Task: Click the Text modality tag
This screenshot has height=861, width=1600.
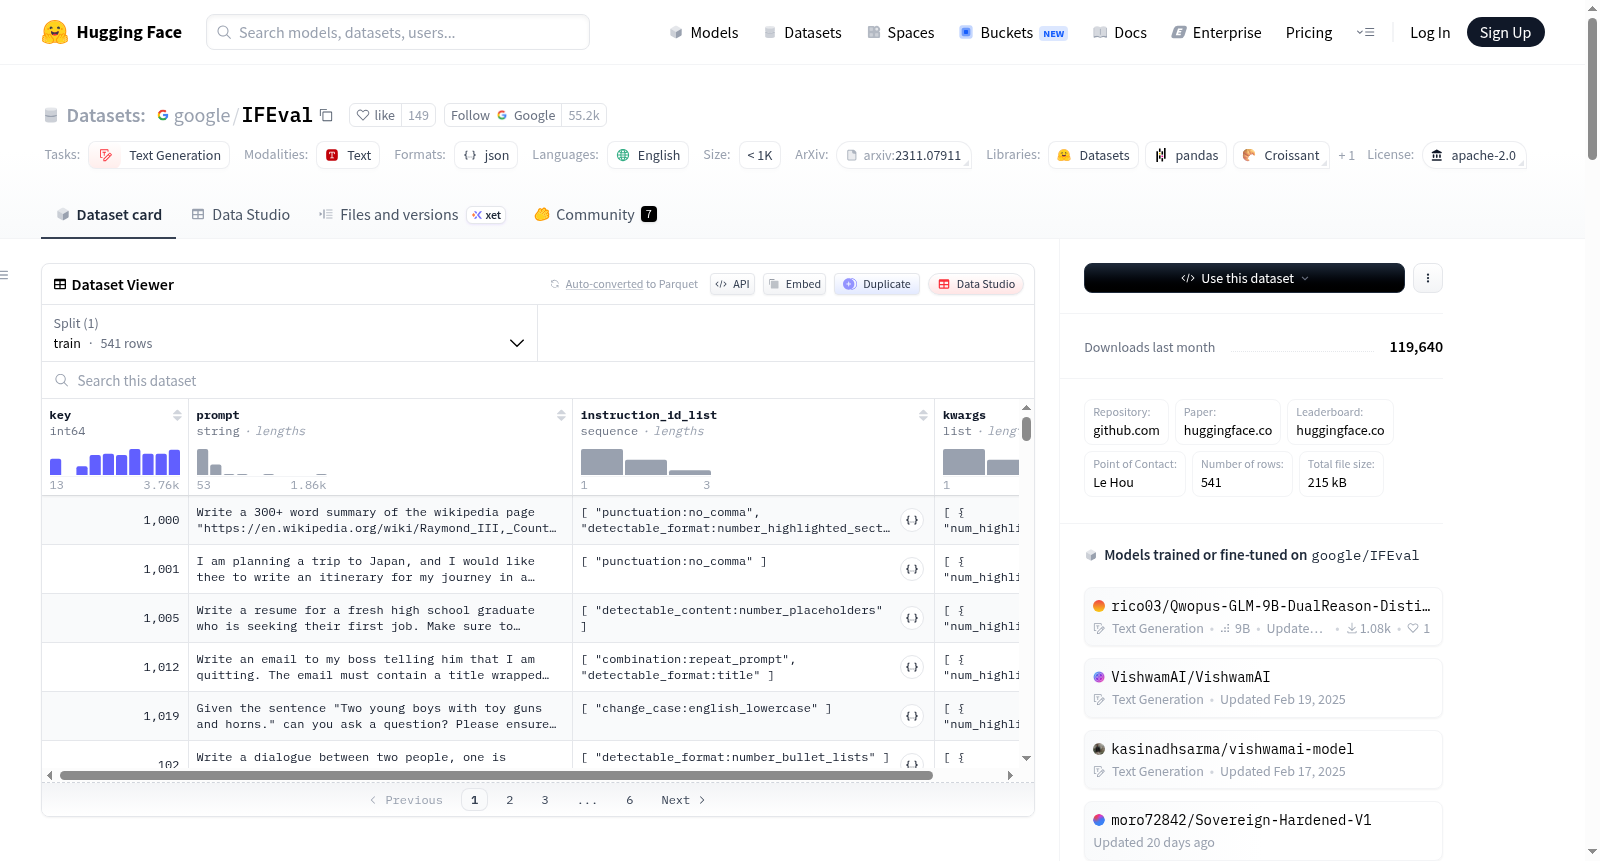Action: tap(348, 155)
